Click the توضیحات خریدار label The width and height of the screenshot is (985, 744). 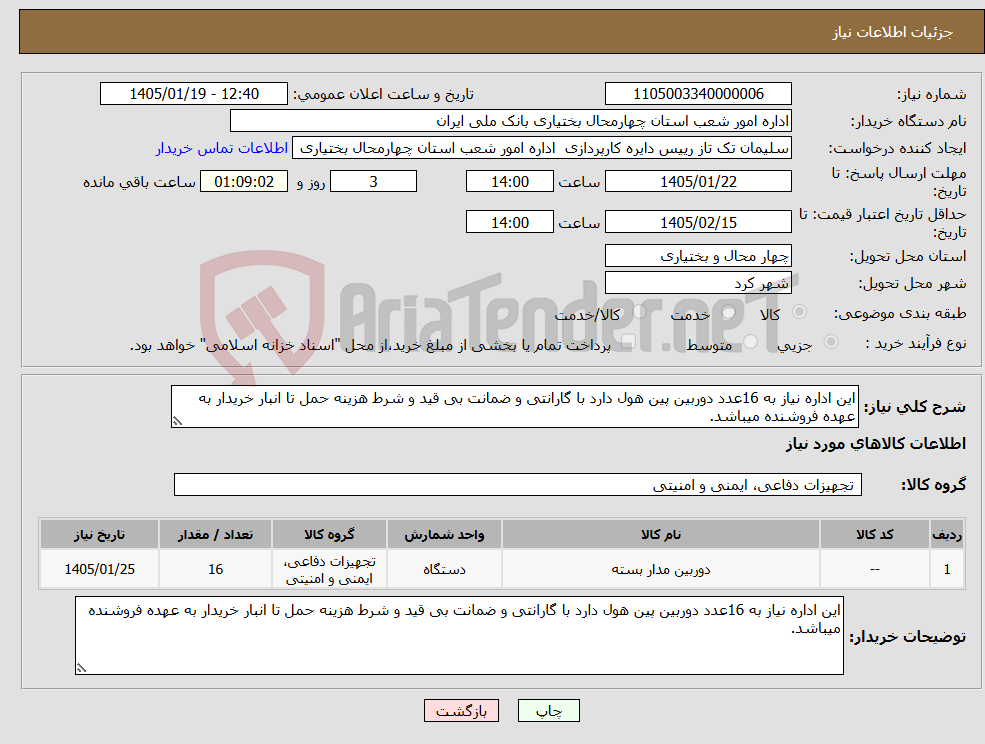pos(907,637)
